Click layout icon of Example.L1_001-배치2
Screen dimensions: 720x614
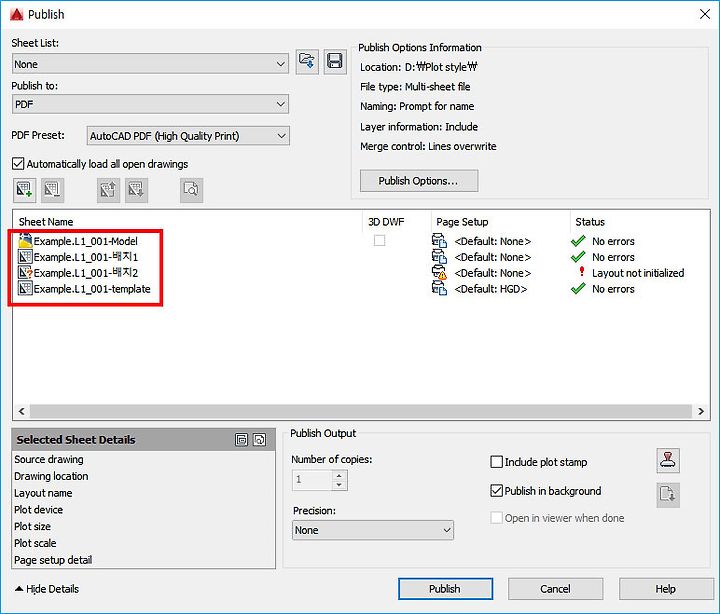(25, 272)
